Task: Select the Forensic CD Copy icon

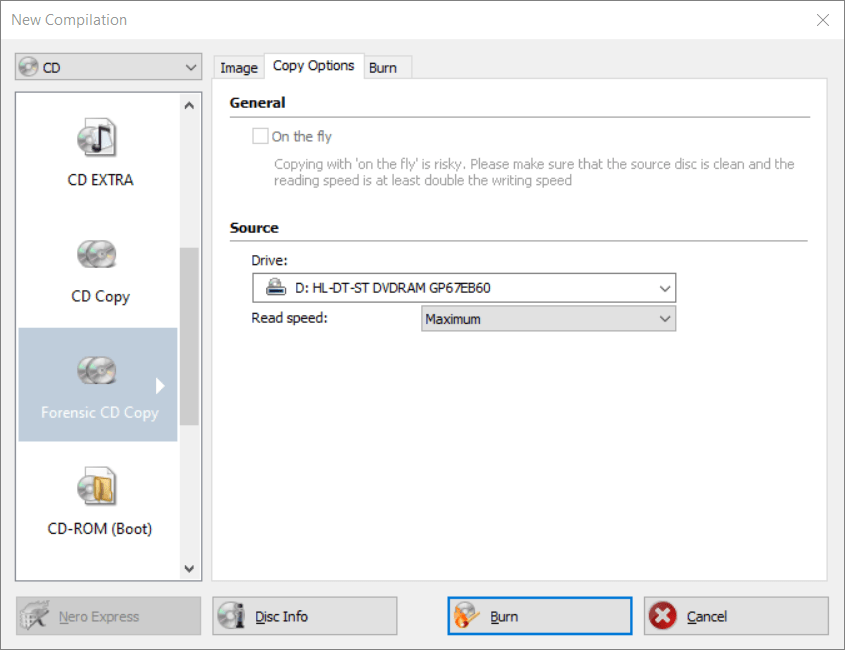Action: click(x=98, y=371)
